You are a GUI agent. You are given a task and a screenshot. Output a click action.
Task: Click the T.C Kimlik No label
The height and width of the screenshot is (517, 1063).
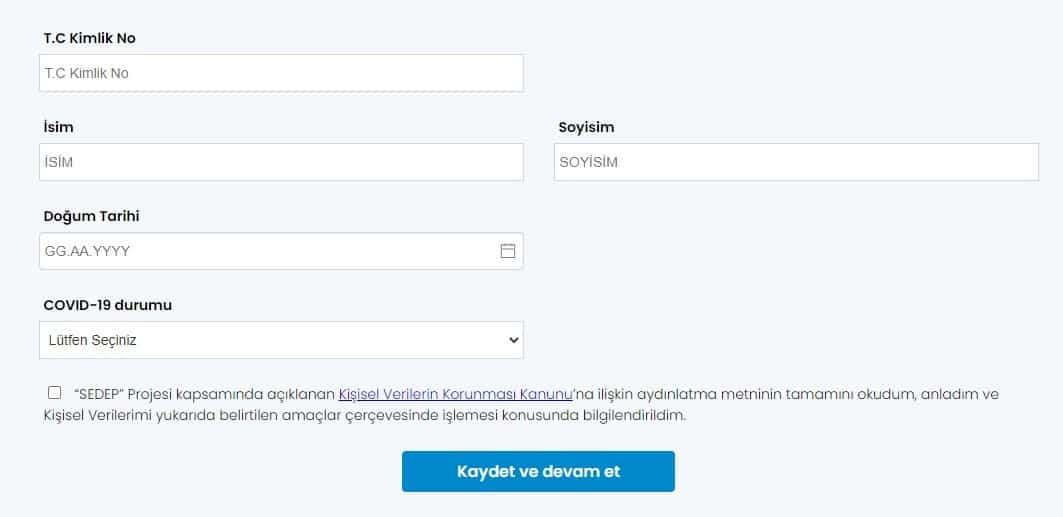(x=89, y=38)
